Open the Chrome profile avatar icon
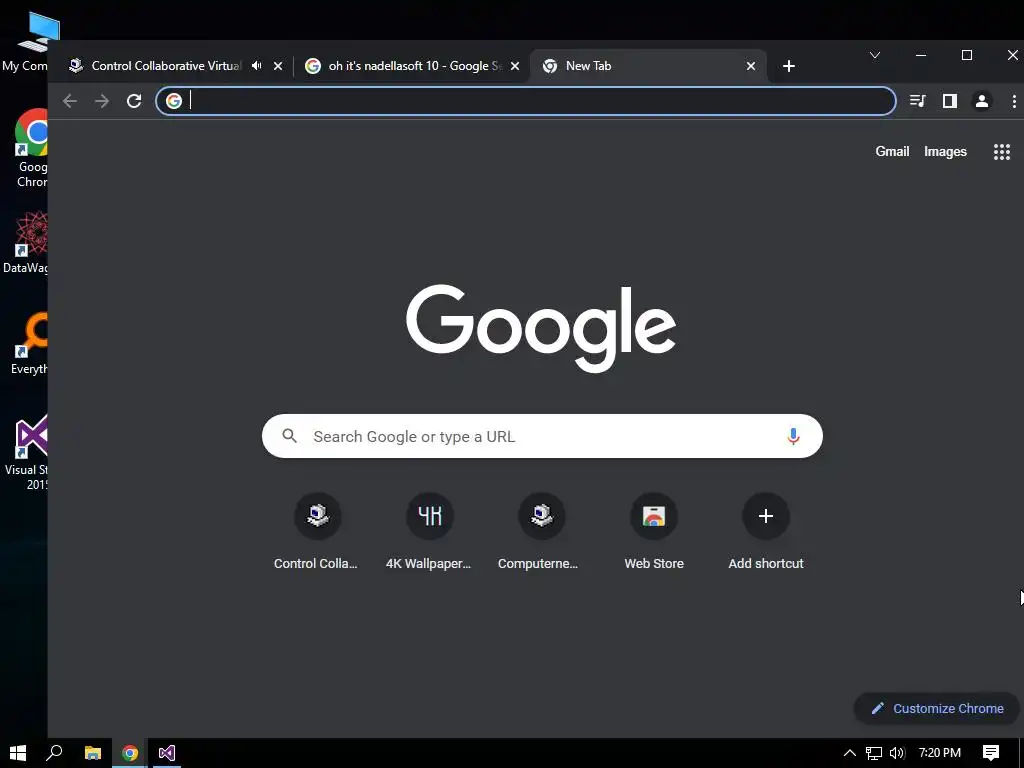 click(x=982, y=101)
